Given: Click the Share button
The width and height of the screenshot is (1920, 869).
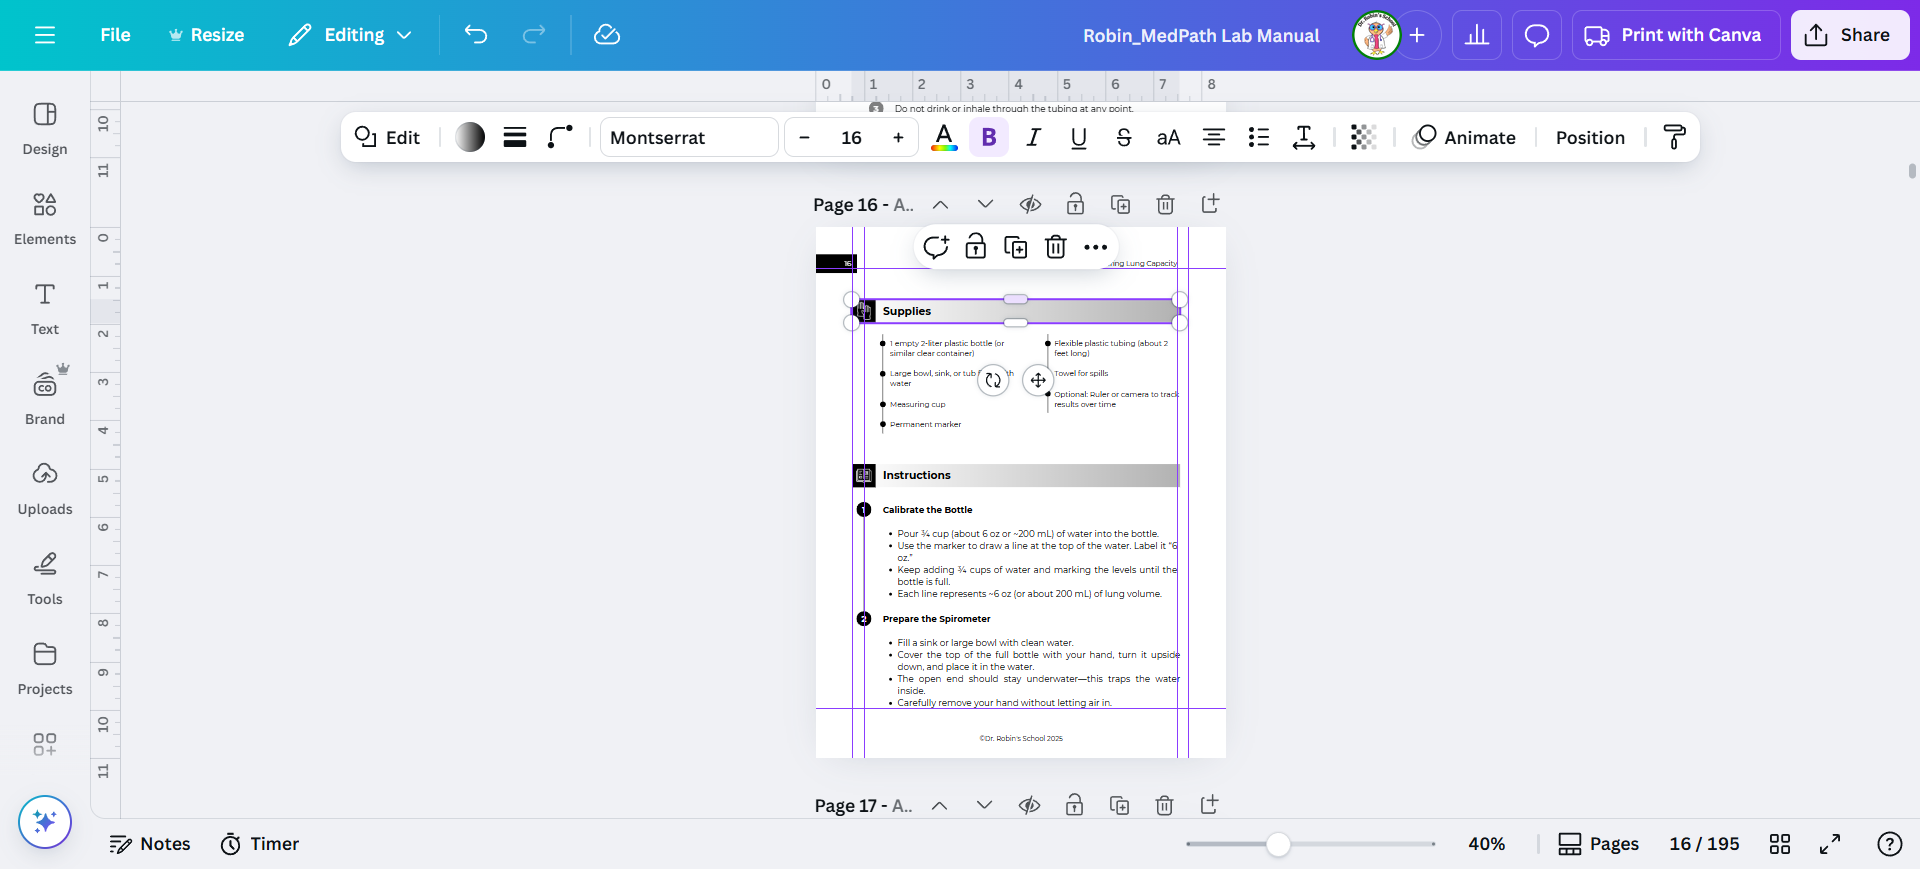Looking at the screenshot, I should (x=1849, y=35).
